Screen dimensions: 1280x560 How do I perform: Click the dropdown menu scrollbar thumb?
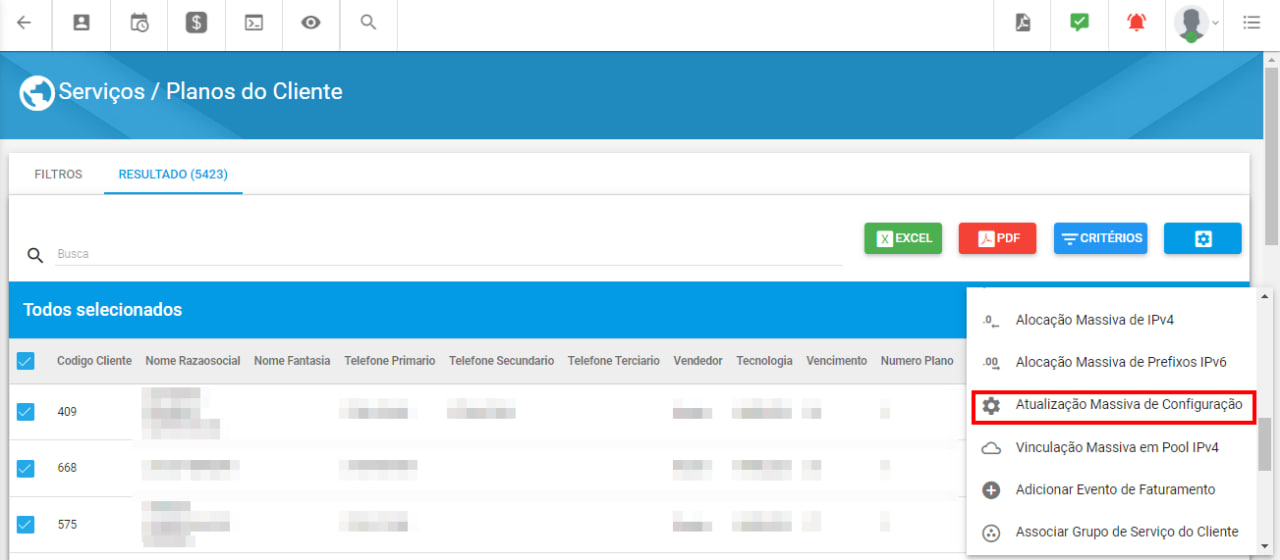pos(1264,445)
